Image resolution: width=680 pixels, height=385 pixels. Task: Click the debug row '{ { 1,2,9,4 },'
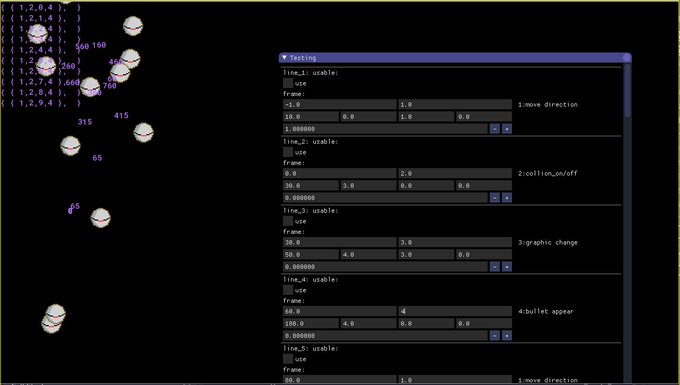[34, 103]
